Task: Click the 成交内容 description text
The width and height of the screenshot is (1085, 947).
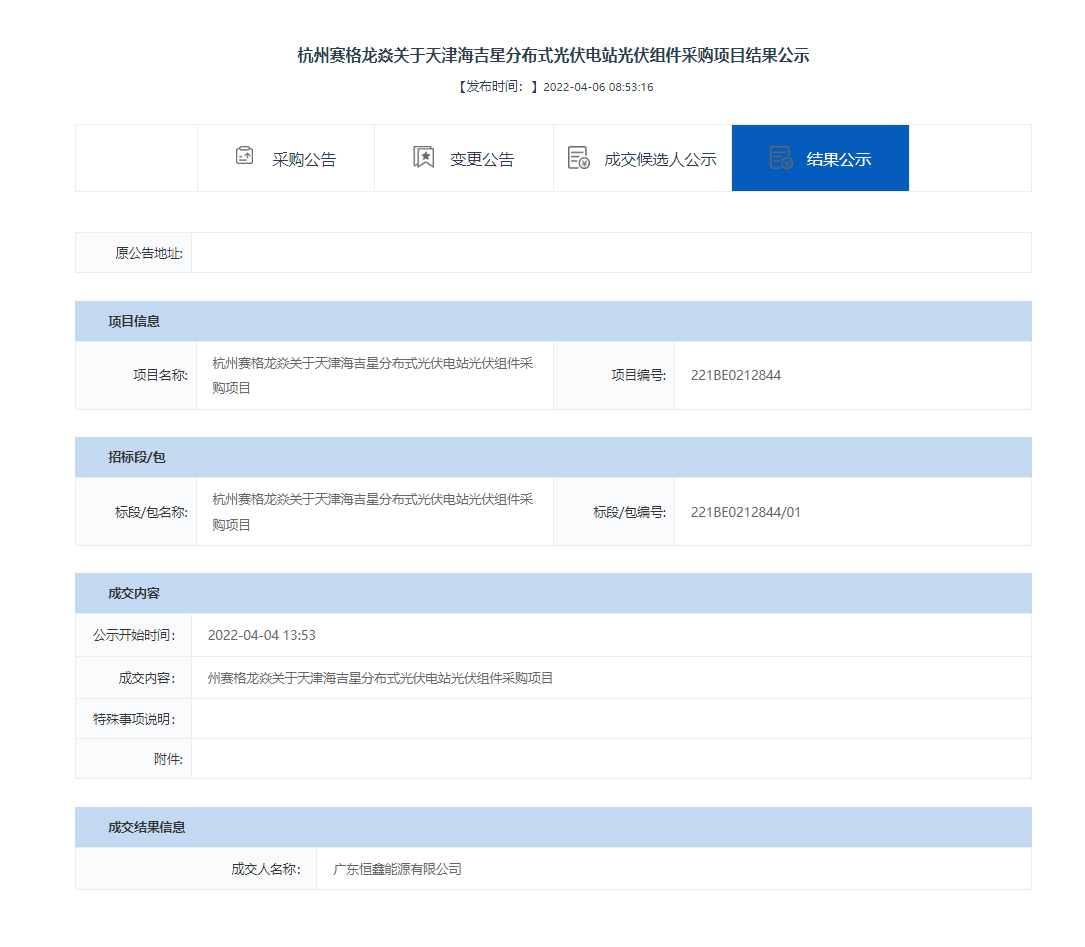Action: 380,678
